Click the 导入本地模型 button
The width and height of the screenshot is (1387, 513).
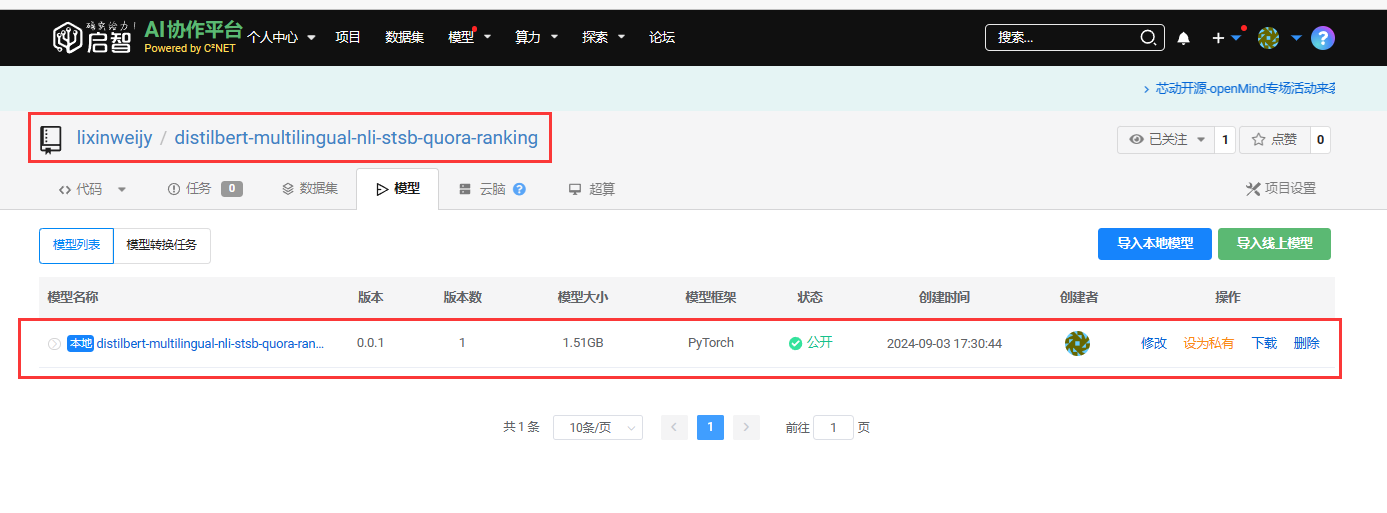coord(1154,244)
